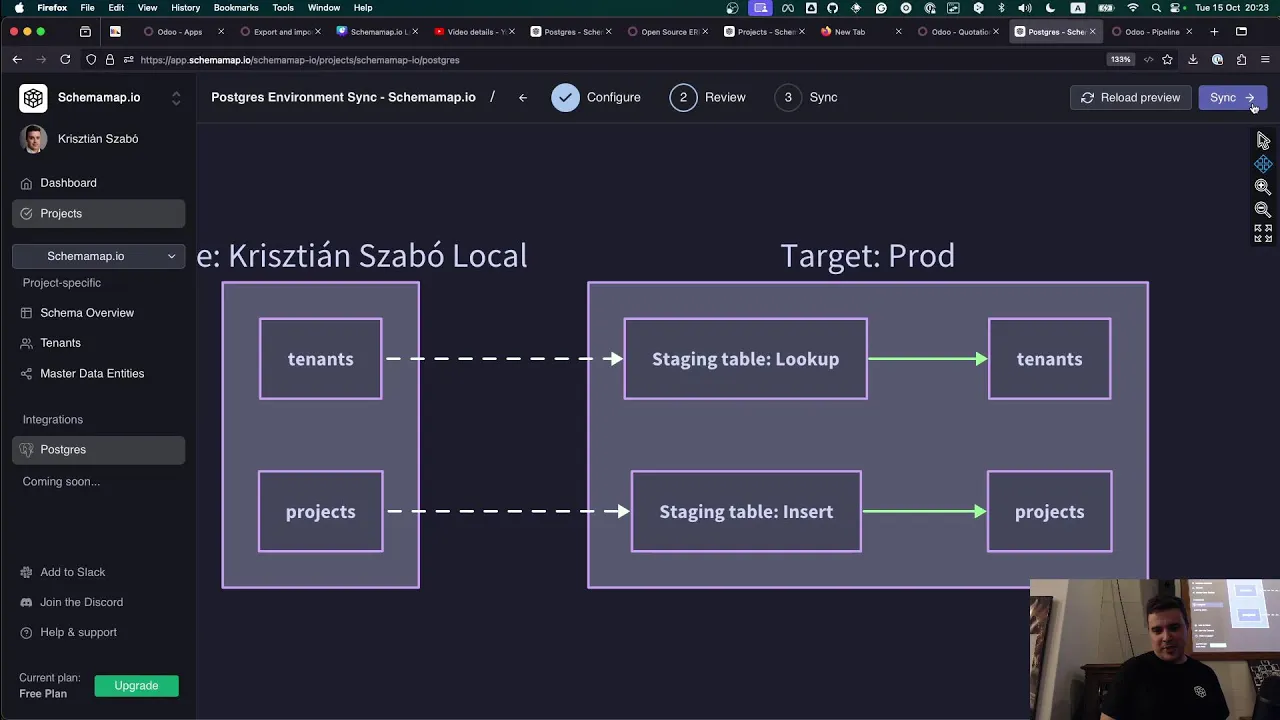Click target projects table node

pyautogui.click(x=1049, y=511)
